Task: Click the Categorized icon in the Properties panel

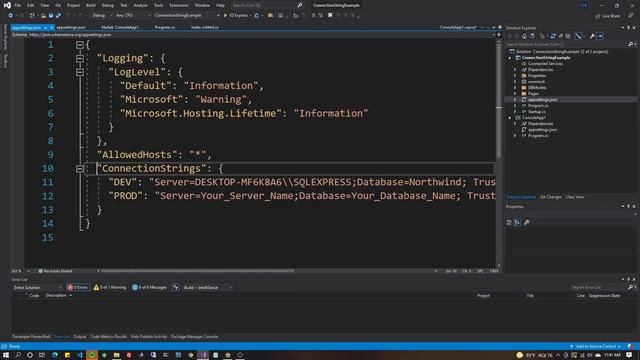Action: pos(509,222)
